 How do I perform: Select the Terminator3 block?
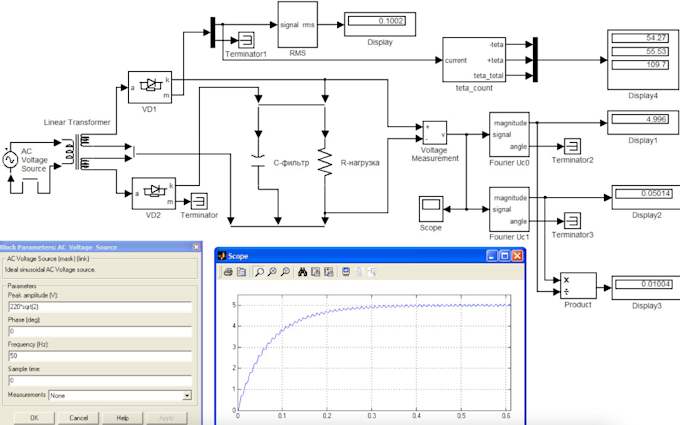pyautogui.click(x=572, y=221)
